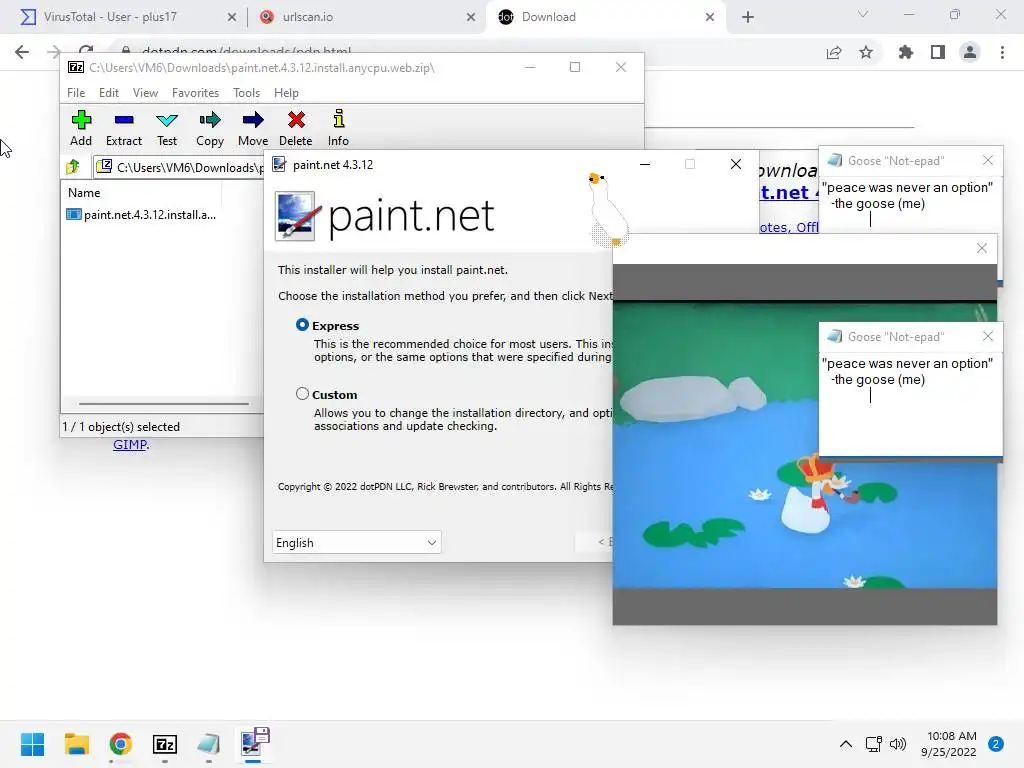Screen dimensions: 1024x768
Task: Switch to the urlscan.io browser tab
Action: tap(366, 17)
